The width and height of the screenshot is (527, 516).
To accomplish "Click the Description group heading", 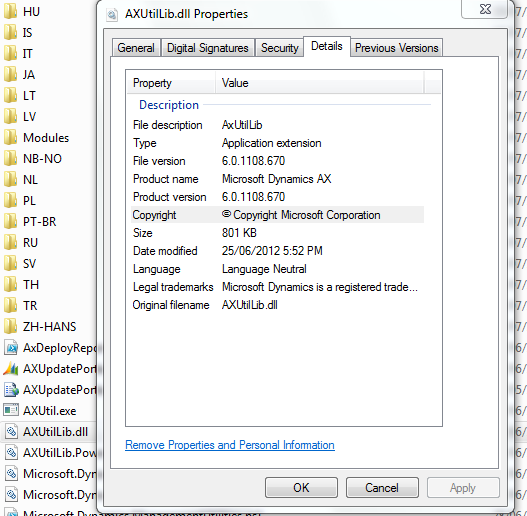I will click(169, 105).
